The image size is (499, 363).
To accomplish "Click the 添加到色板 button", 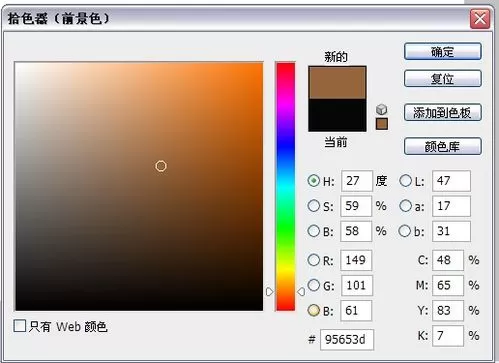I will coord(443,113).
